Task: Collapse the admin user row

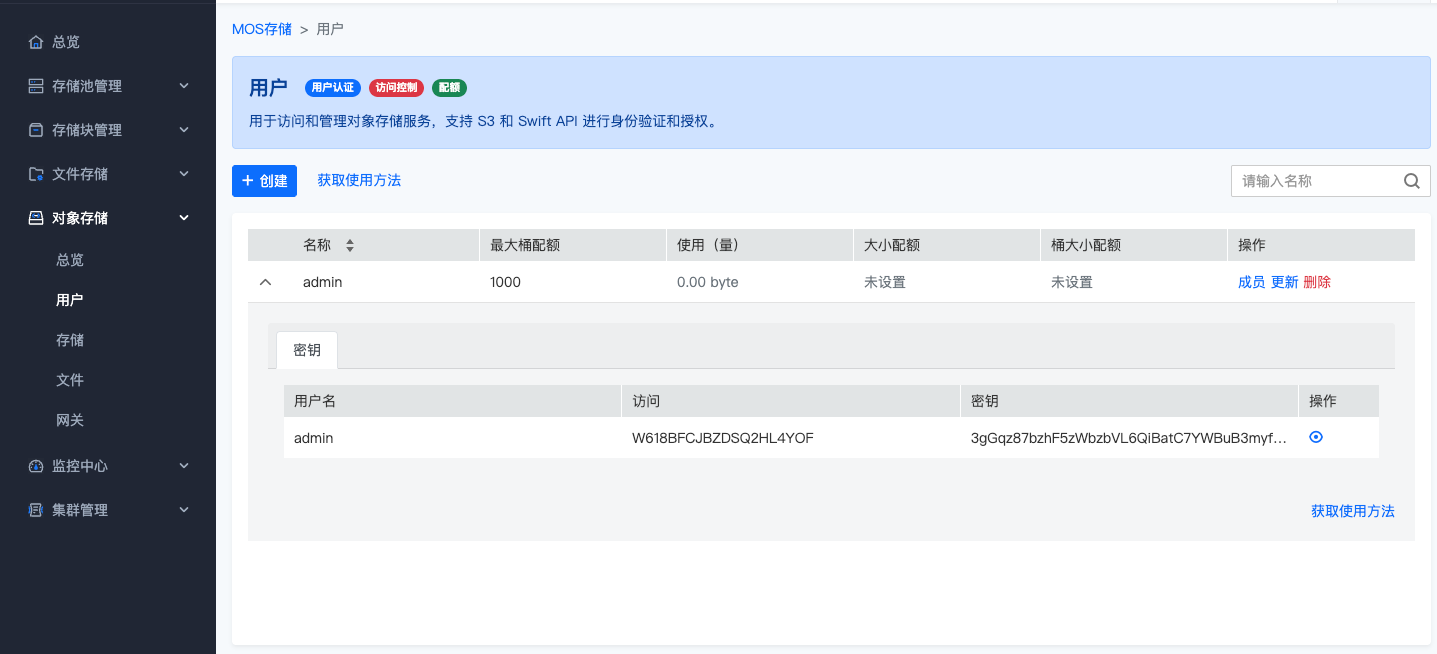Action: [x=265, y=282]
